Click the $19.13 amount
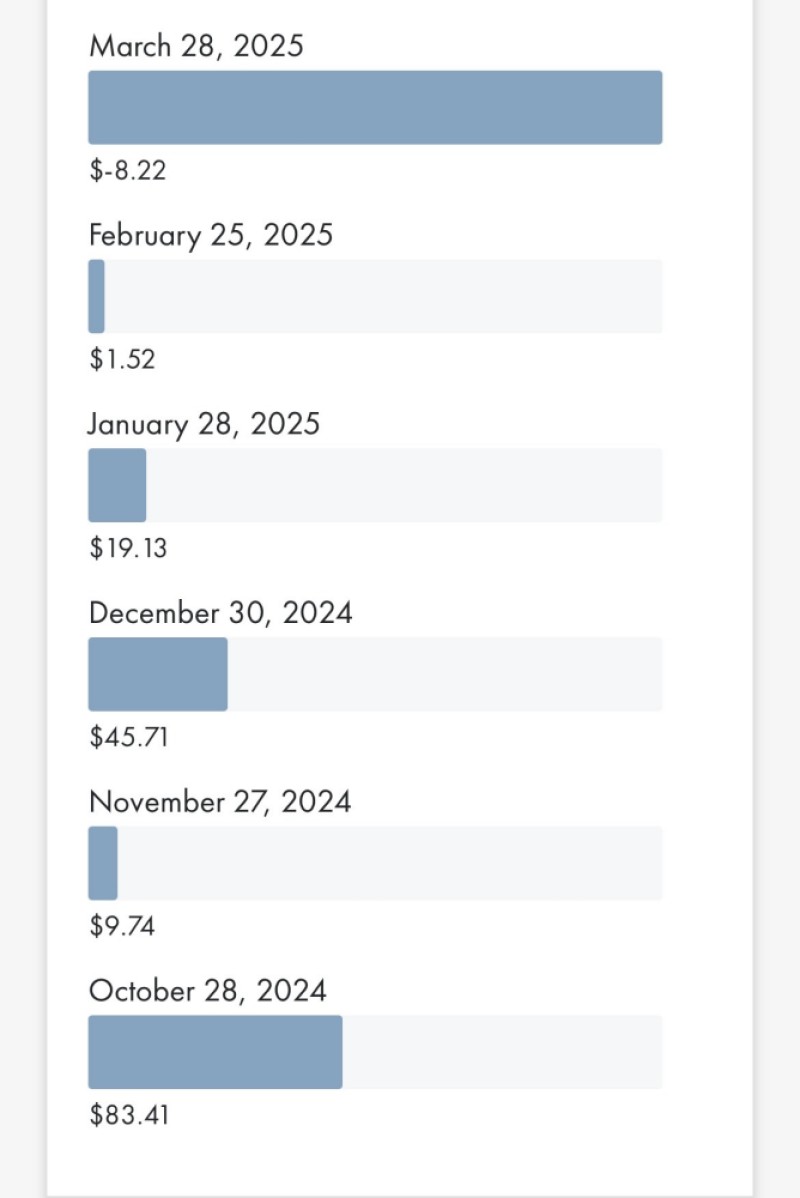The height and width of the screenshot is (1198, 800). click(128, 548)
